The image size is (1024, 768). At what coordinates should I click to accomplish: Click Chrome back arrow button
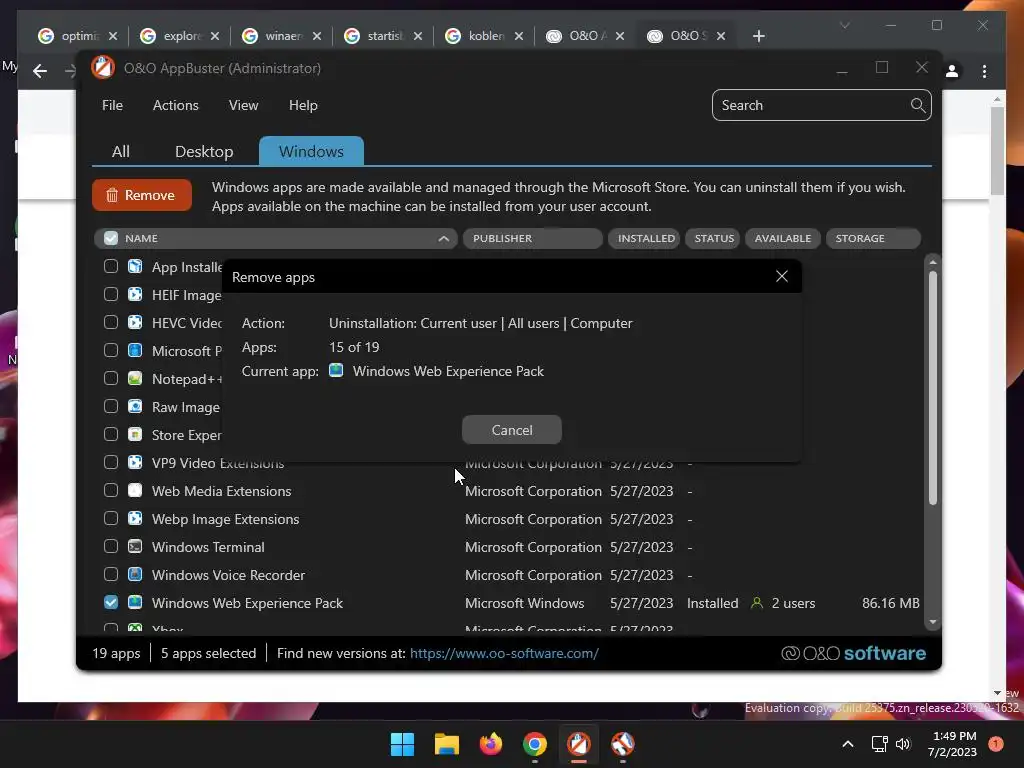[x=40, y=71]
